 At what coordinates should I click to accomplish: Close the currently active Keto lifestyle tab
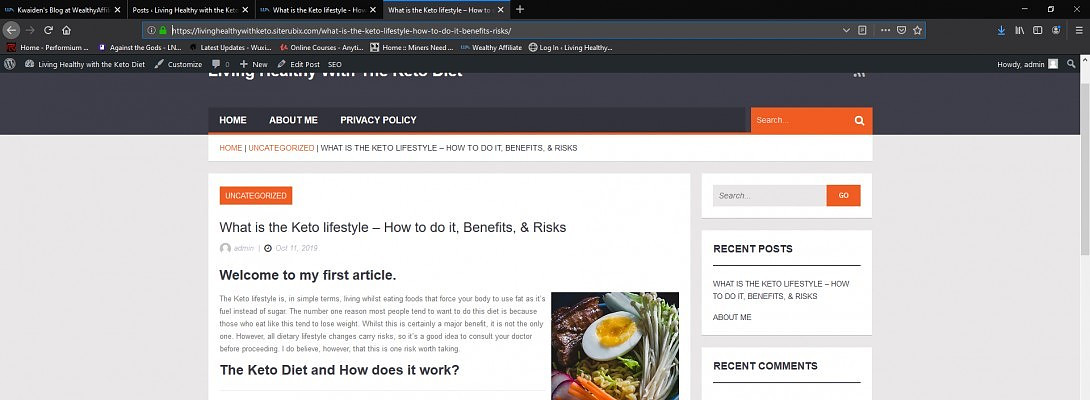pos(501,10)
